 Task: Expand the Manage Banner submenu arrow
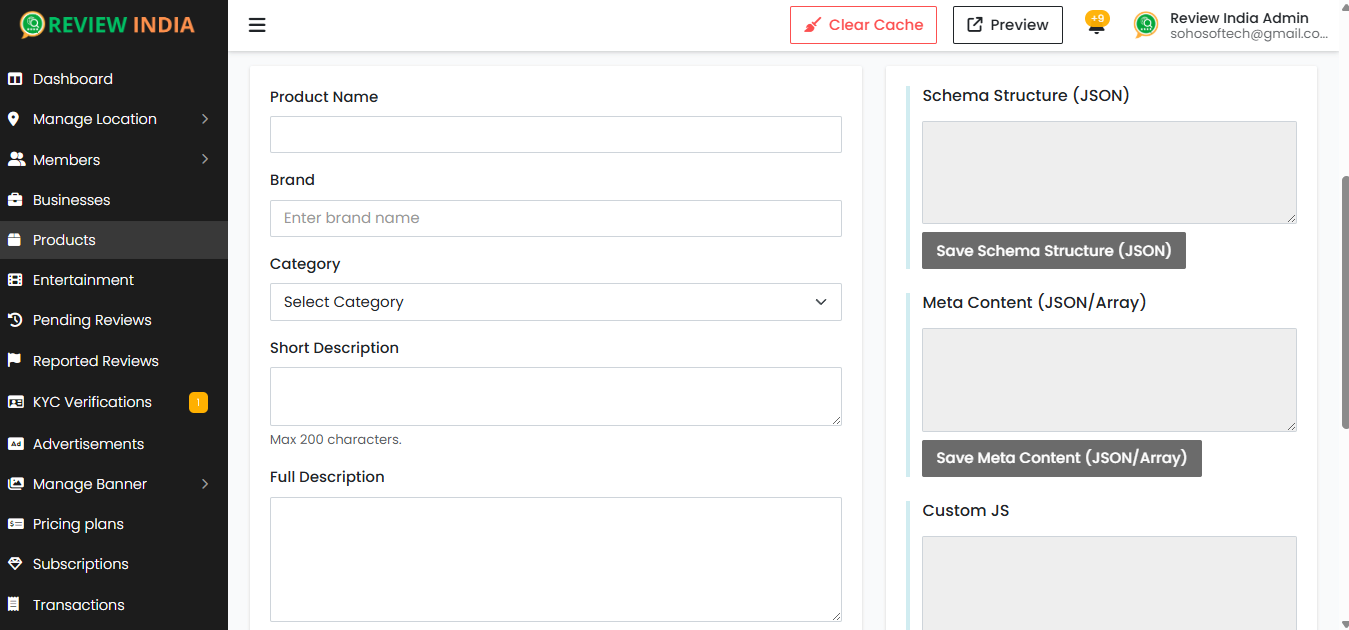click(x=205, y=484)
